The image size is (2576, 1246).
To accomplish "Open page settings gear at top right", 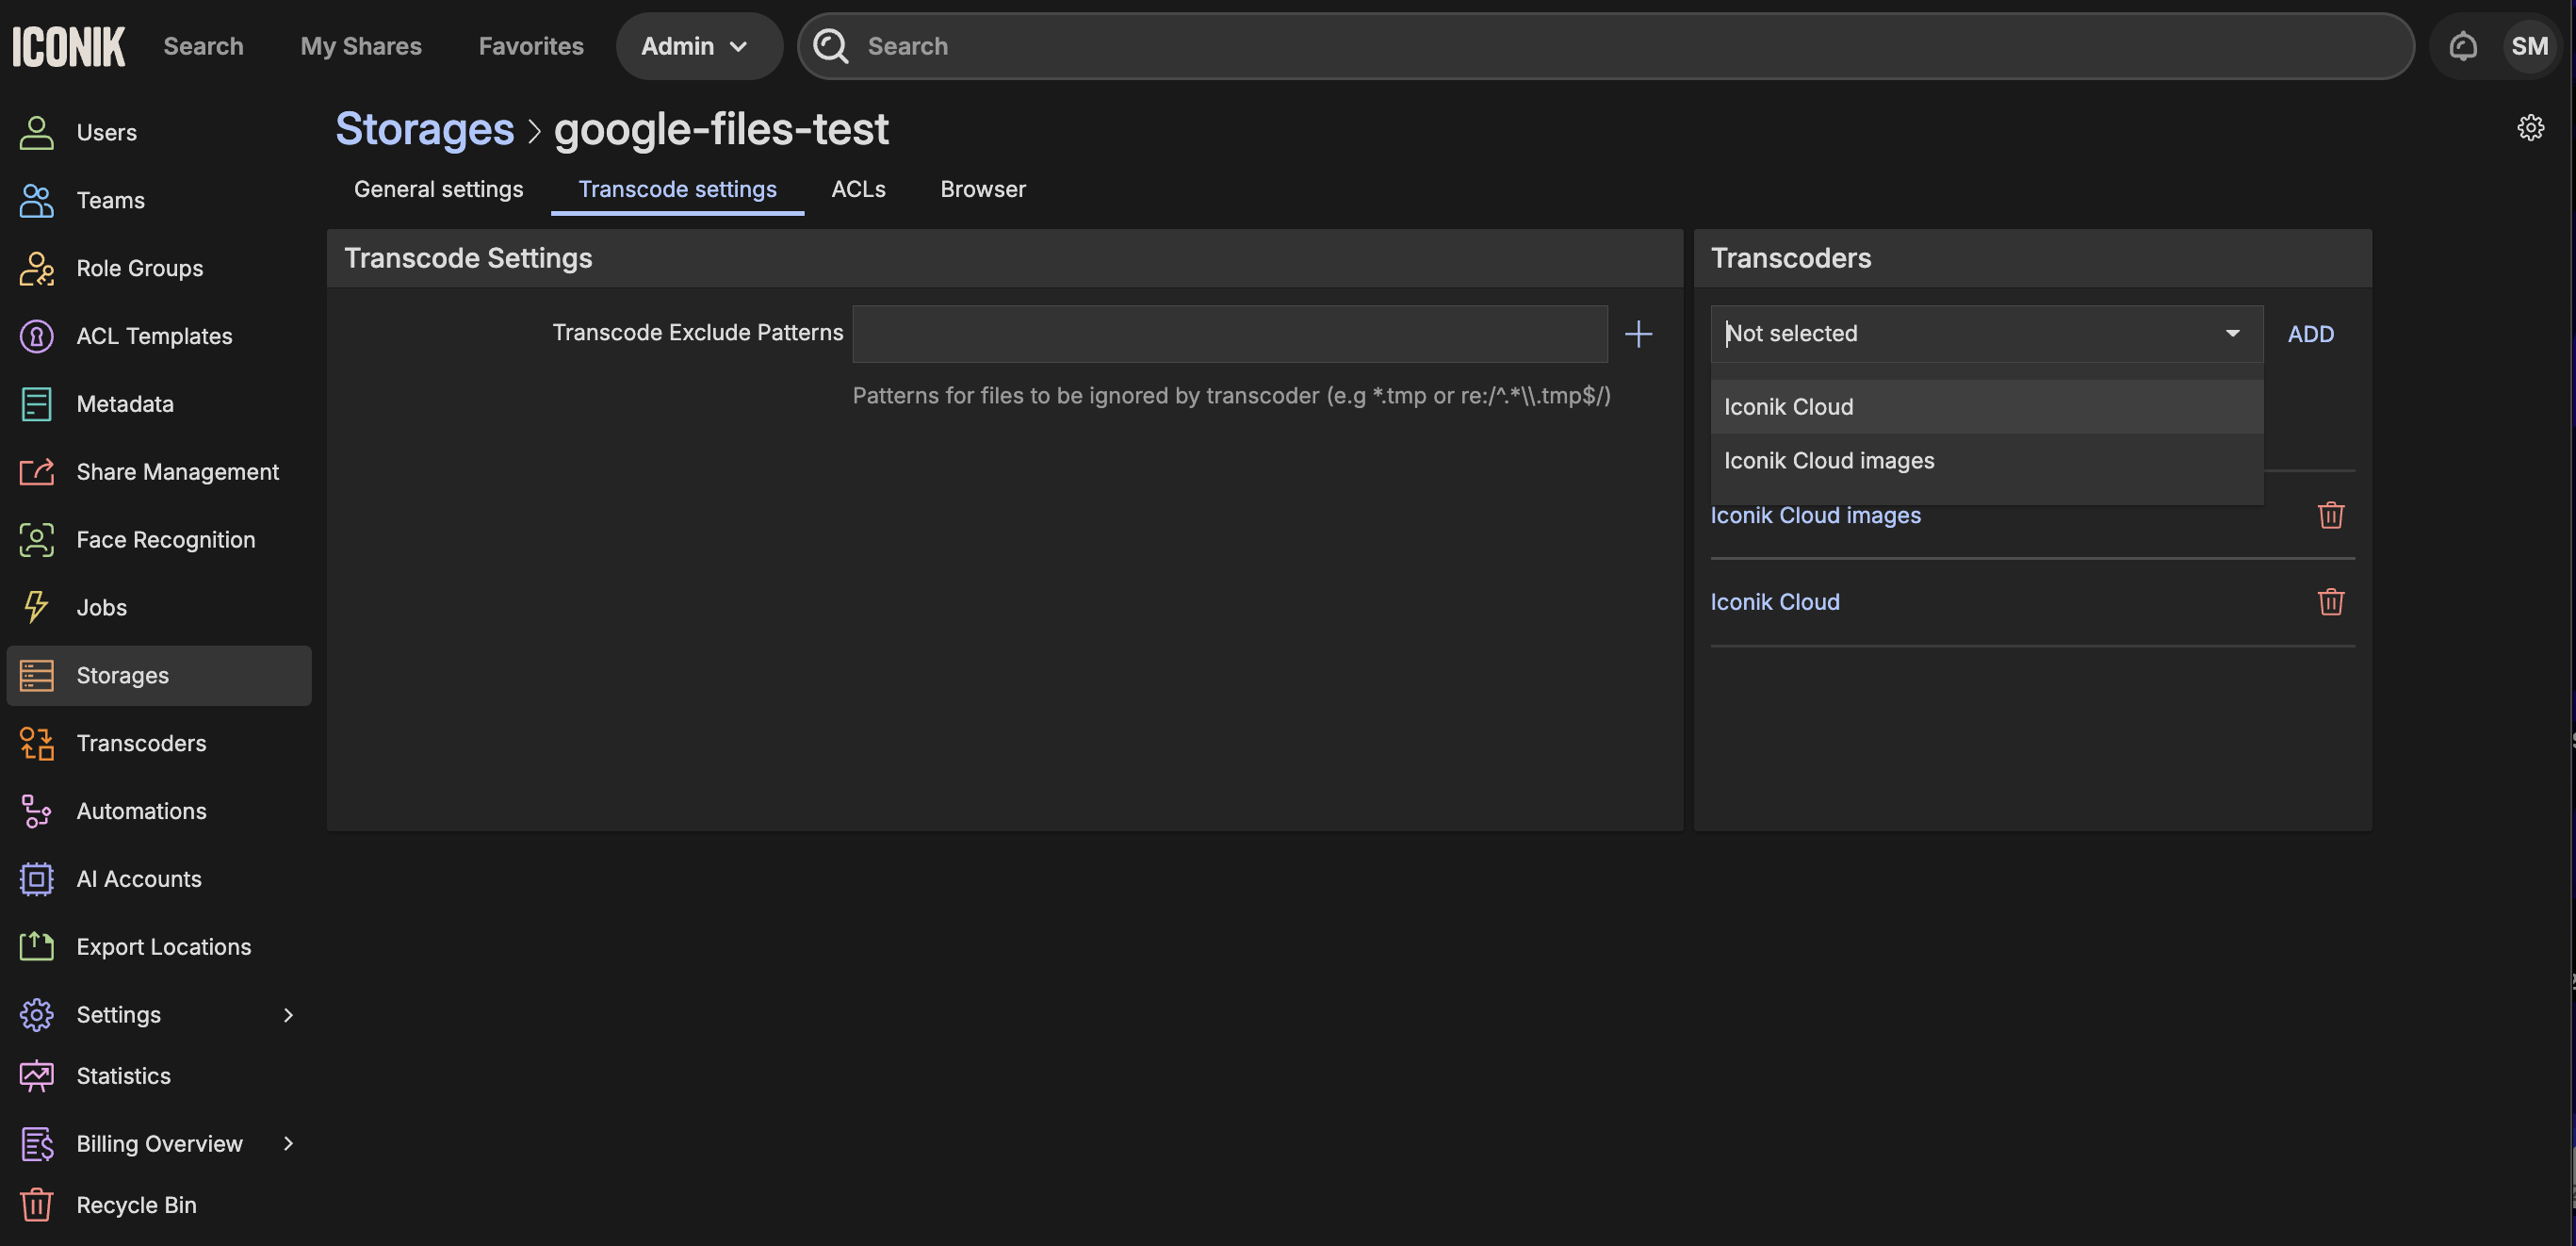I will (2530, 128).
